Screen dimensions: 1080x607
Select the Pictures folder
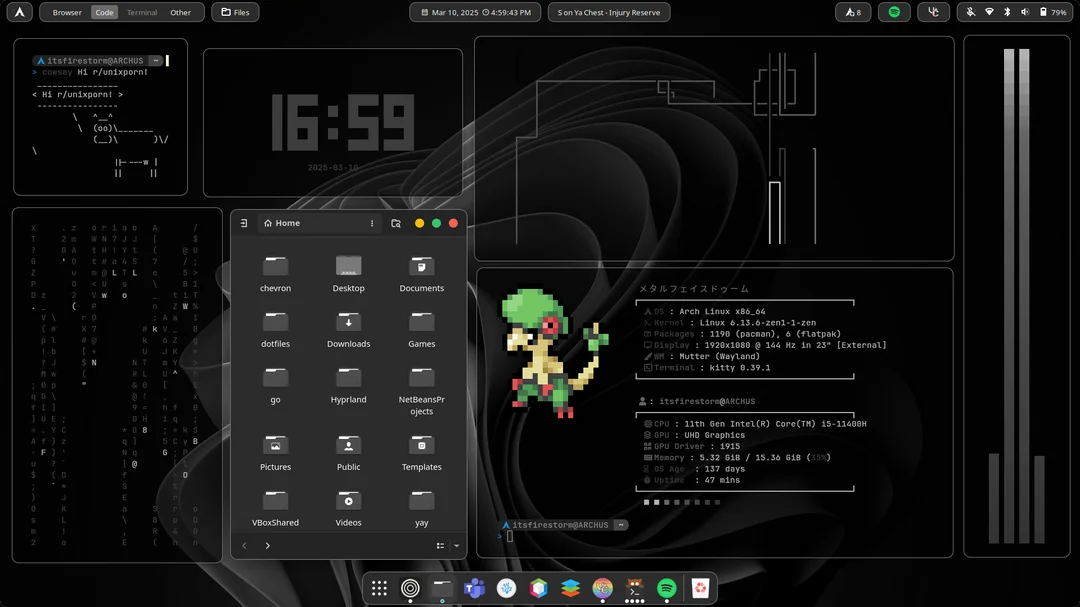[x=276, y=453]
